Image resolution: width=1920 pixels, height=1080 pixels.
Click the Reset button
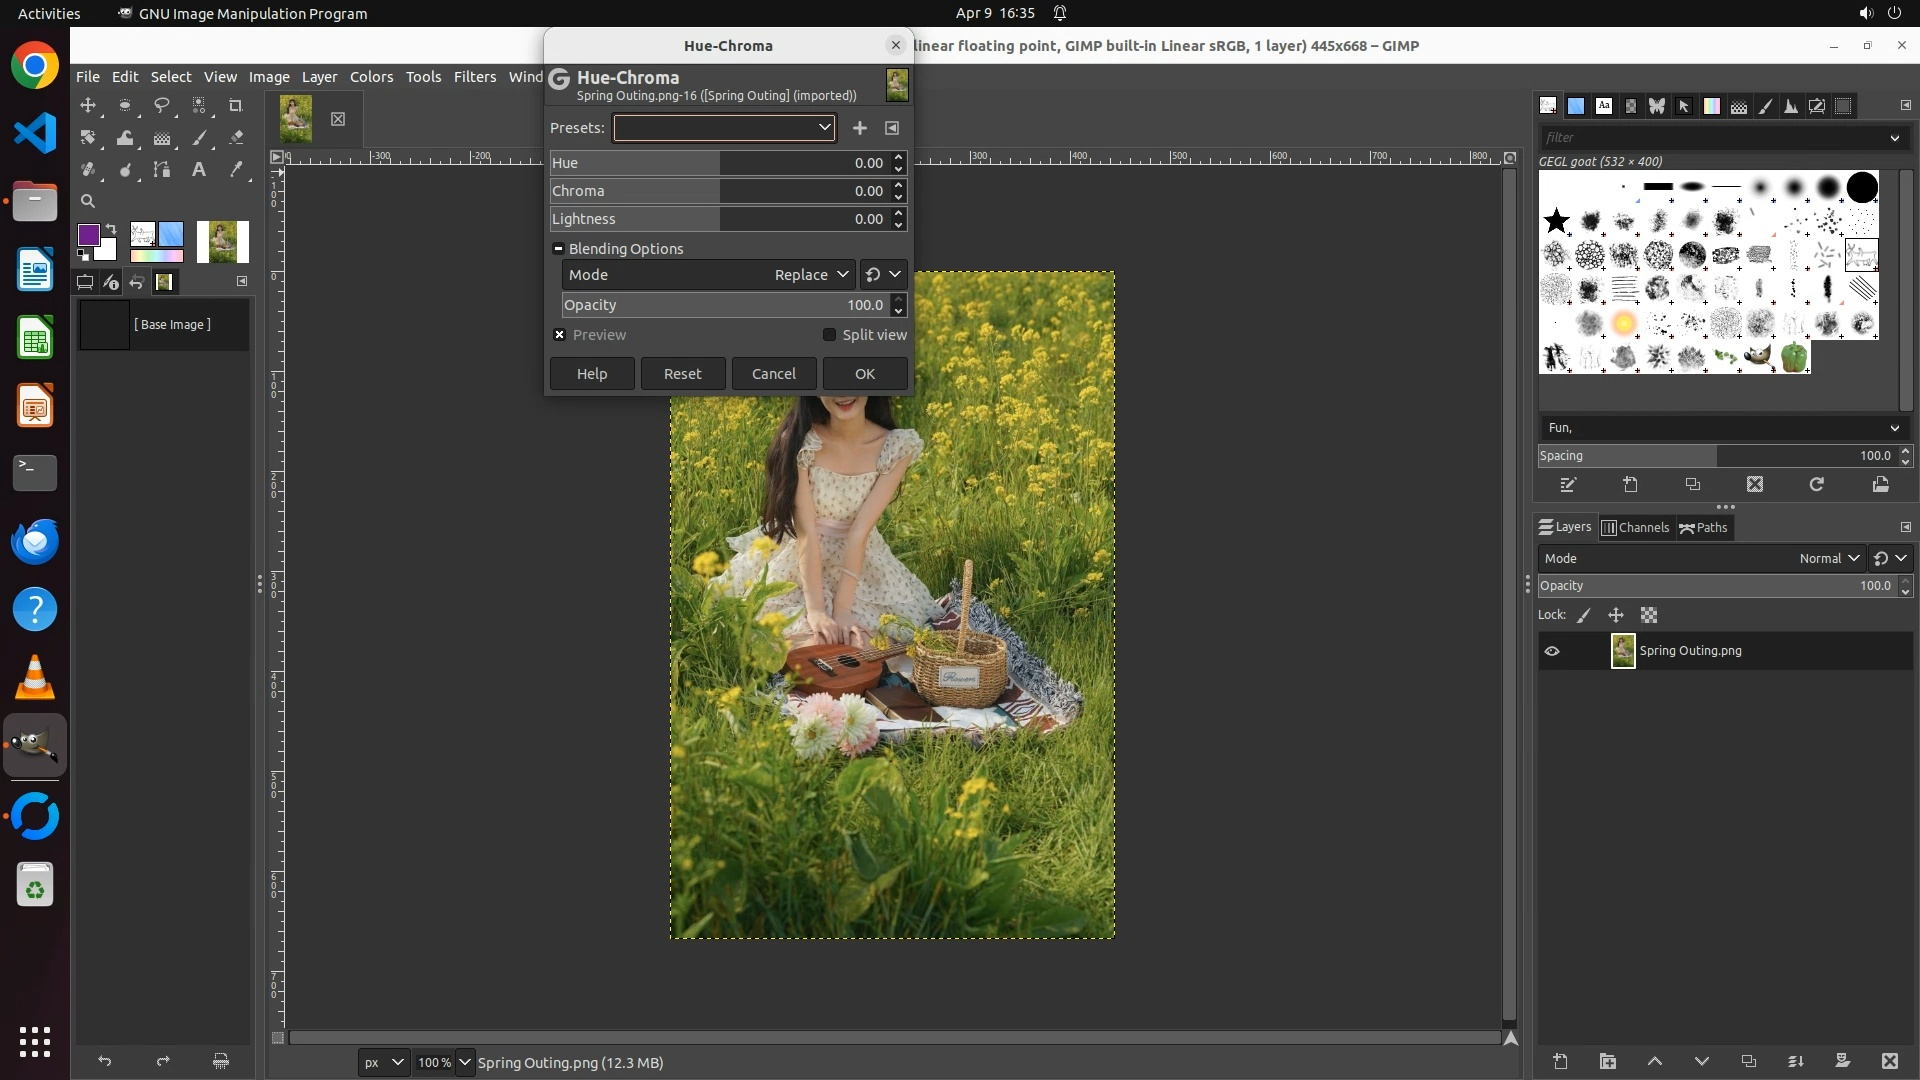683,374
